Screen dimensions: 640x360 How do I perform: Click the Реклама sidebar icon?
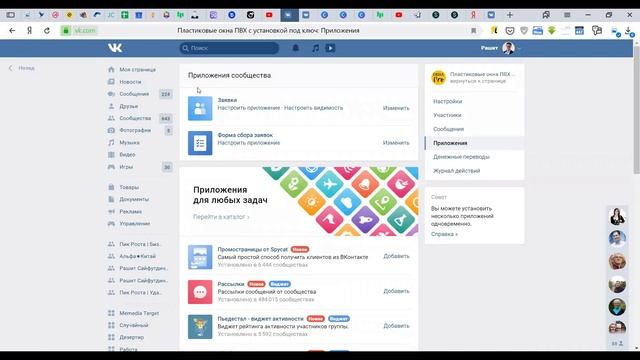coord(111,211)
